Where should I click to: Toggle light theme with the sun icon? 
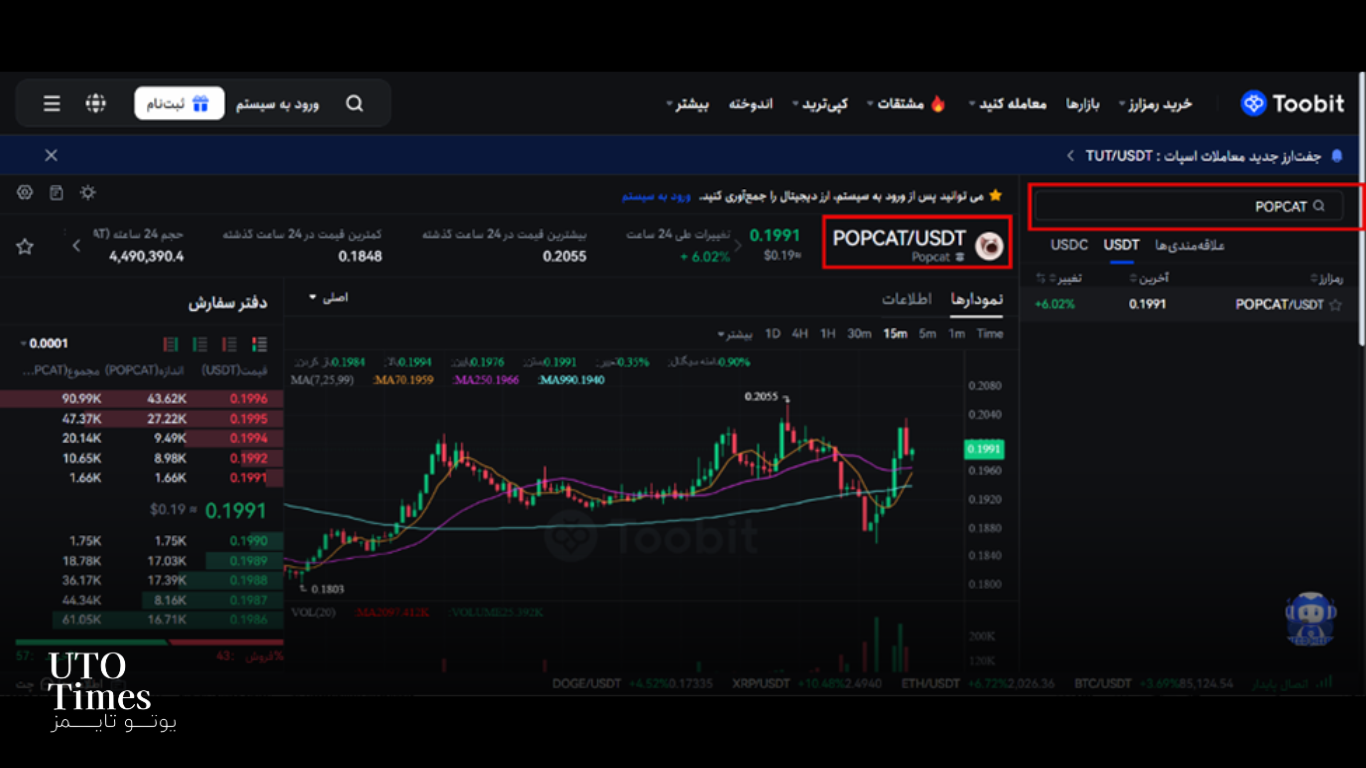click(88, 193)
